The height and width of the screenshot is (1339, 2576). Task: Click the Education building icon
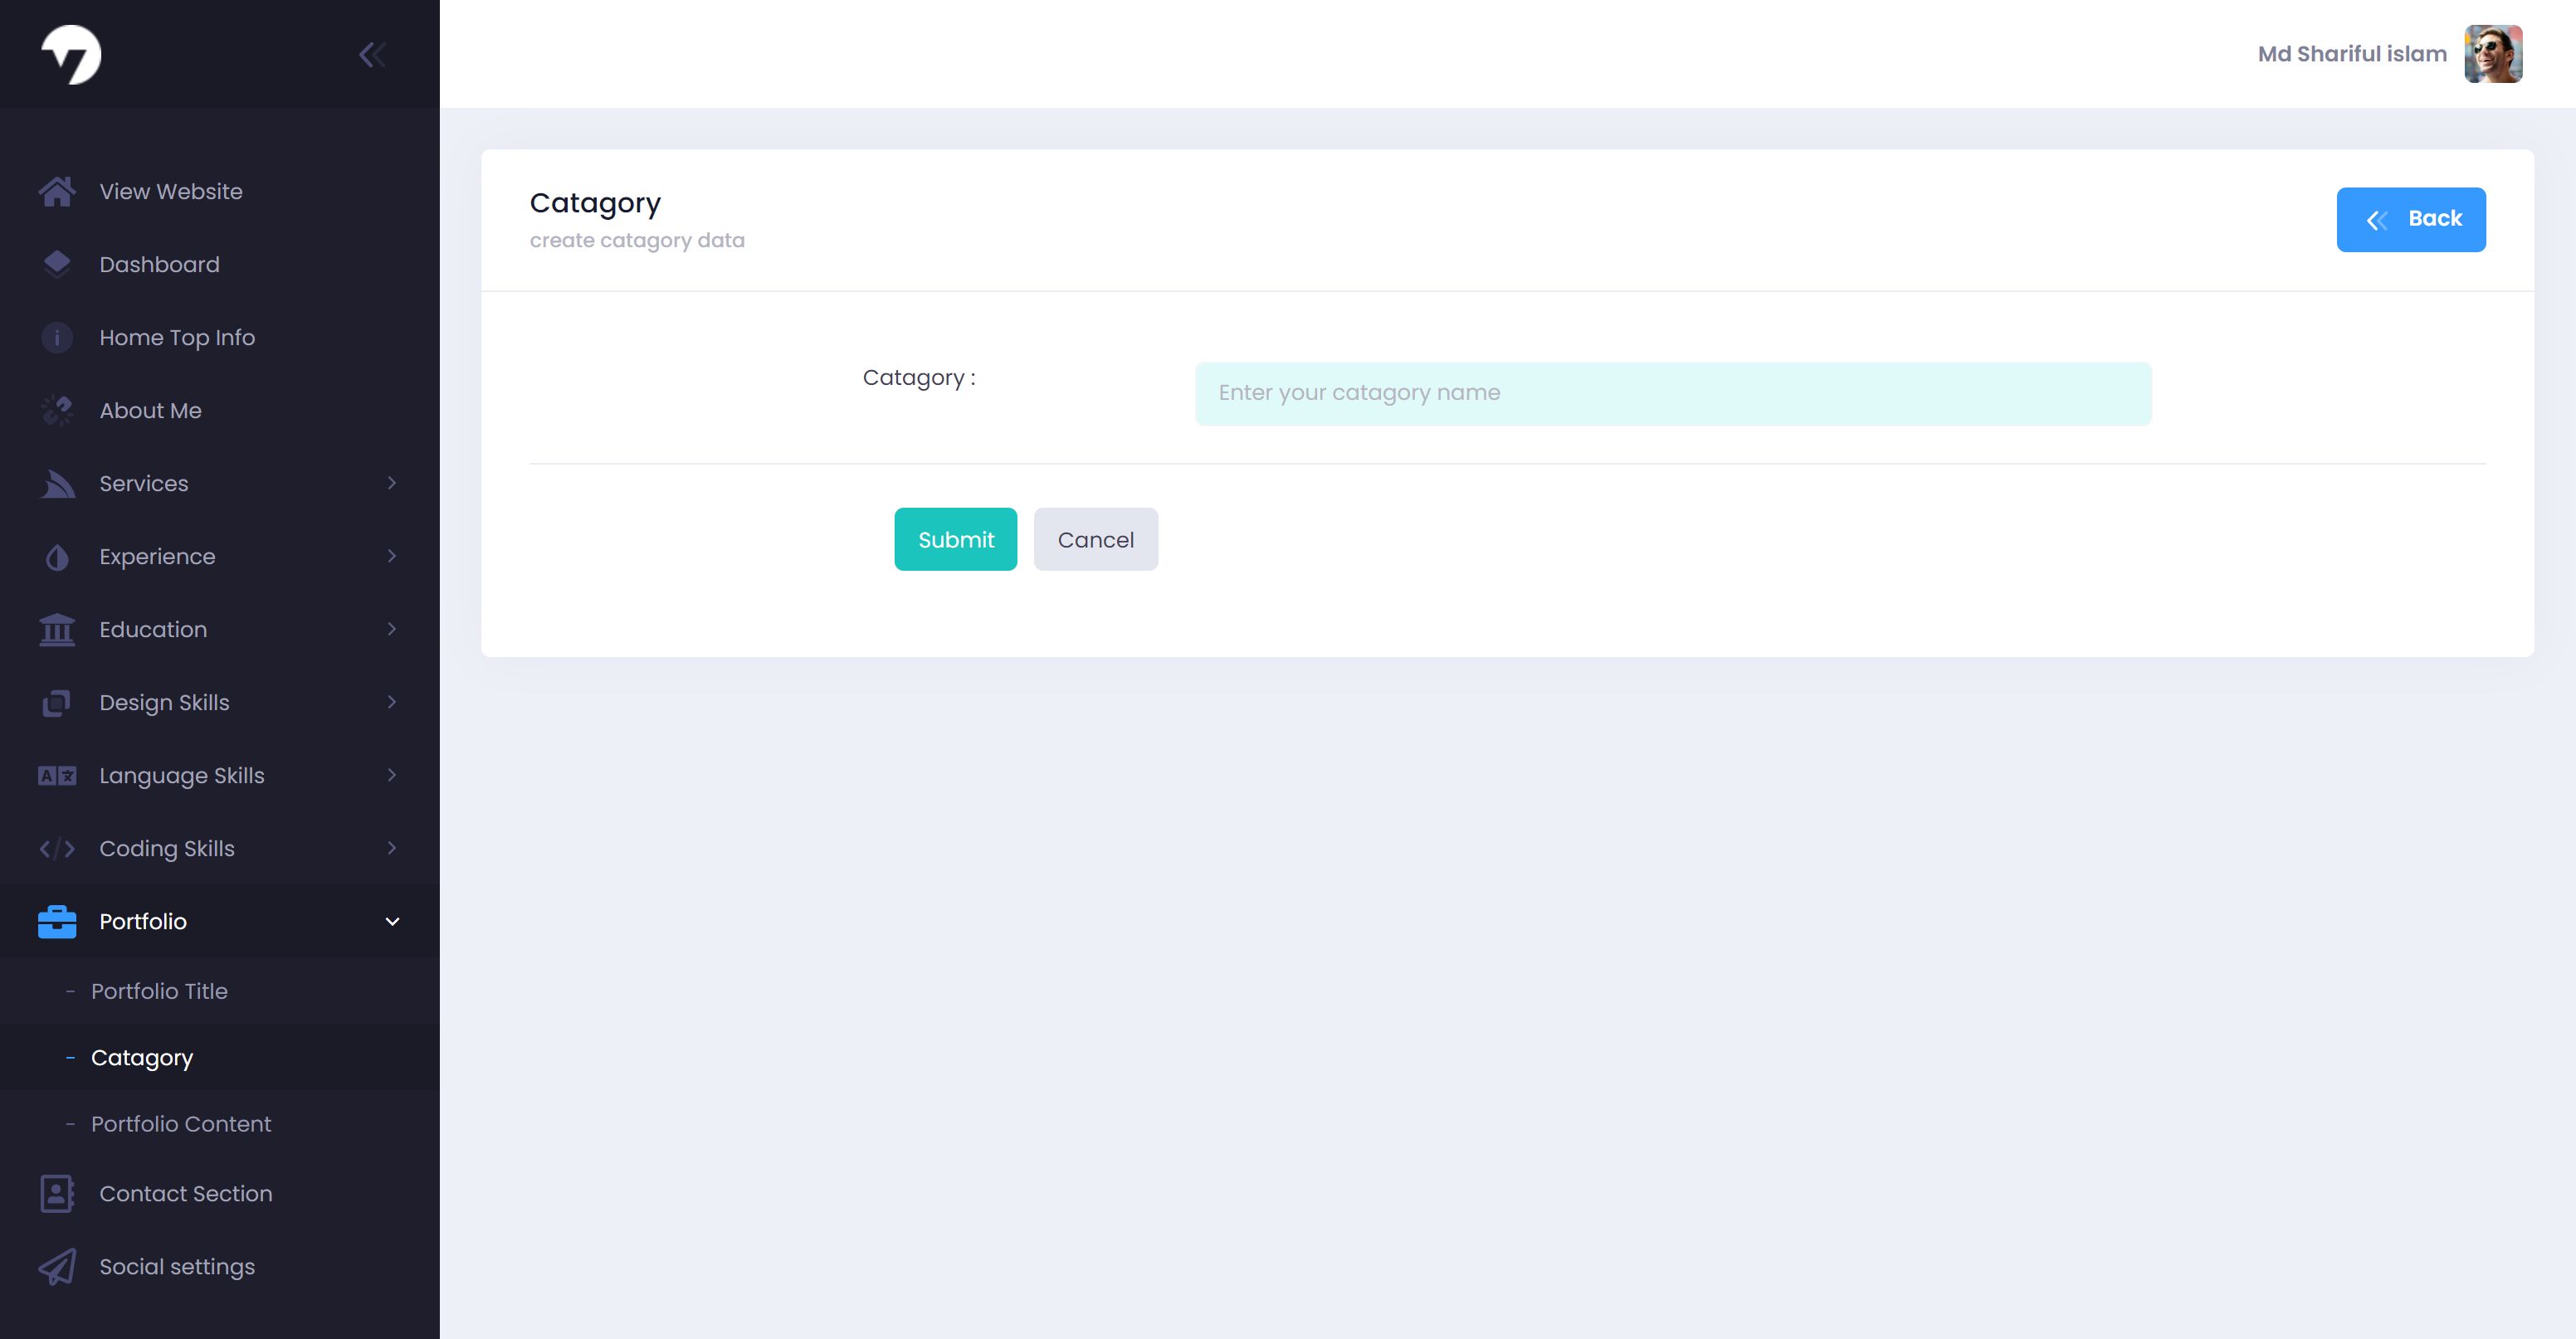point(57,629)
